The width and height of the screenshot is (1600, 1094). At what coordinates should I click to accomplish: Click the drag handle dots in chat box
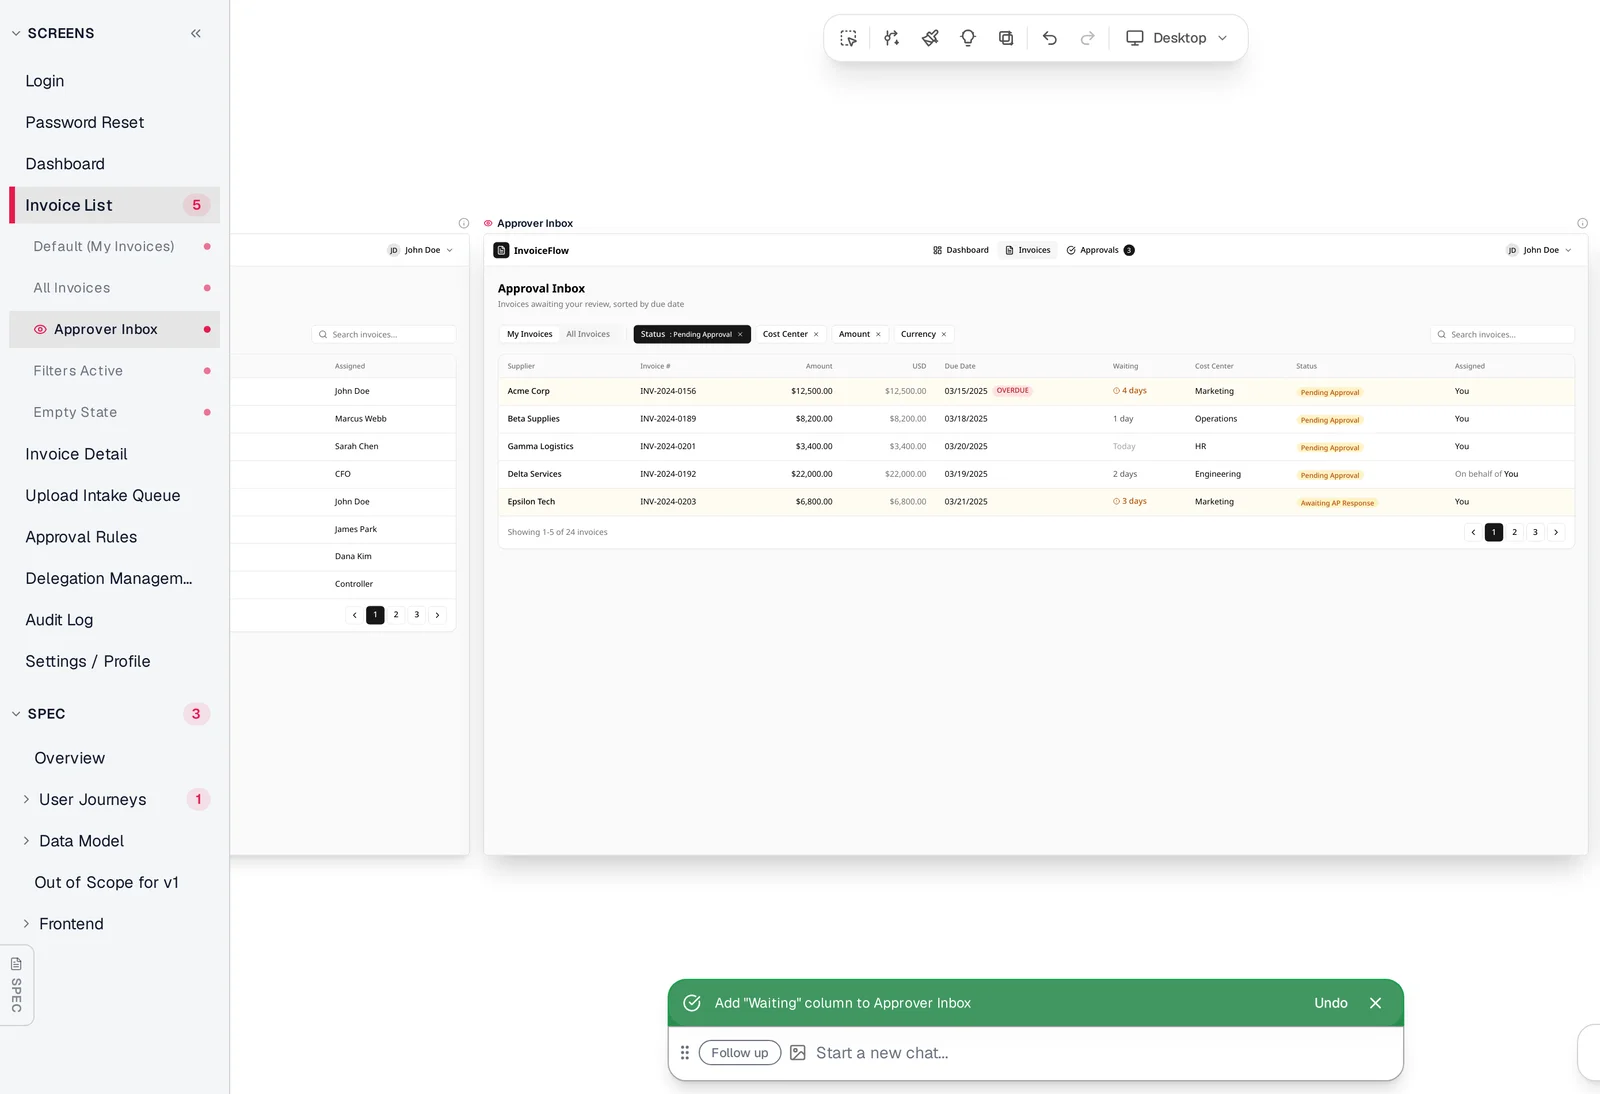click(x=685, y=1053)
